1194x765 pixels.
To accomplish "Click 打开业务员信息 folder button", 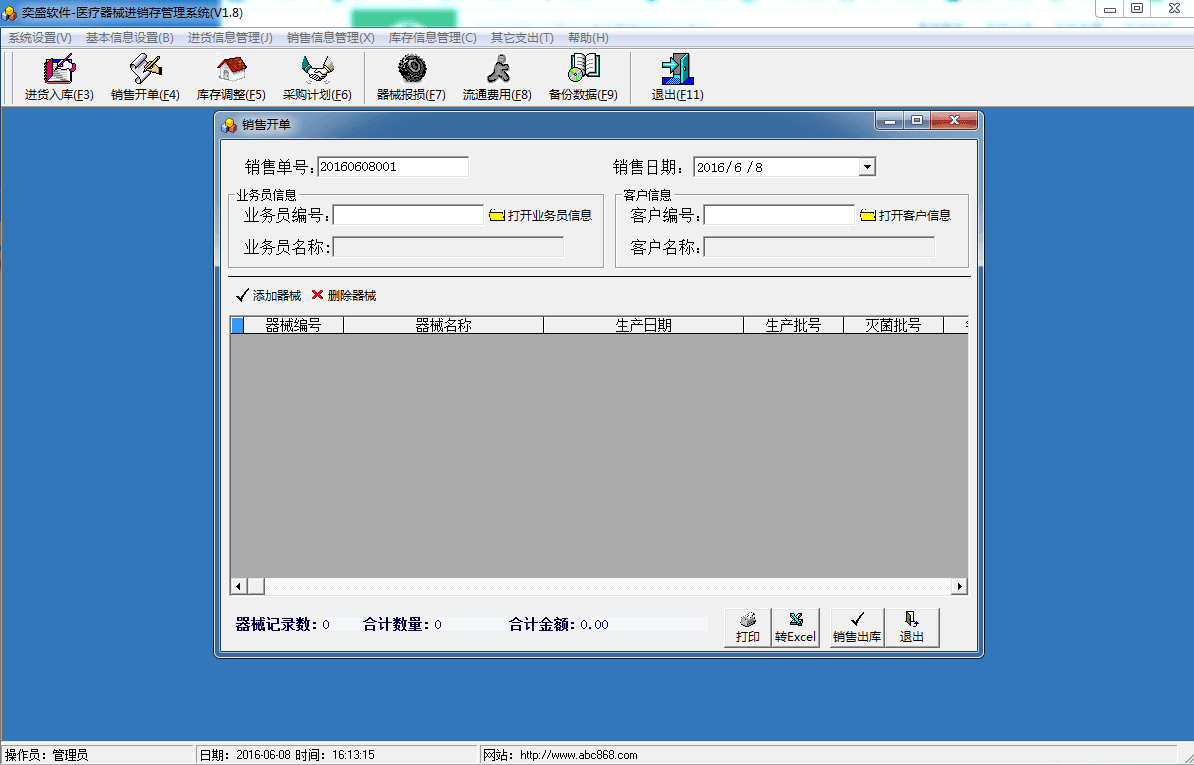I will click(540, 215).
